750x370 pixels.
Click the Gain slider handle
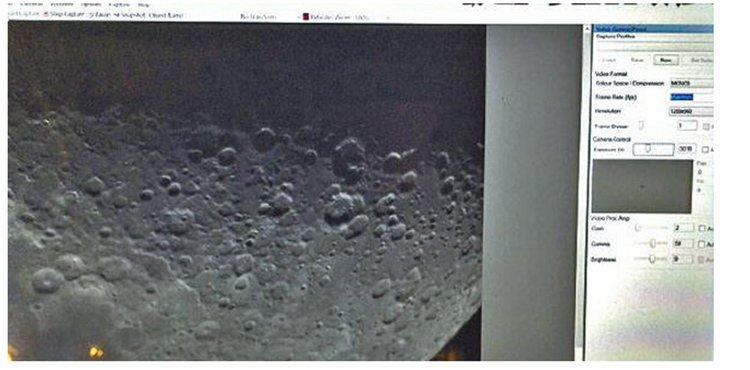[638, 229]
